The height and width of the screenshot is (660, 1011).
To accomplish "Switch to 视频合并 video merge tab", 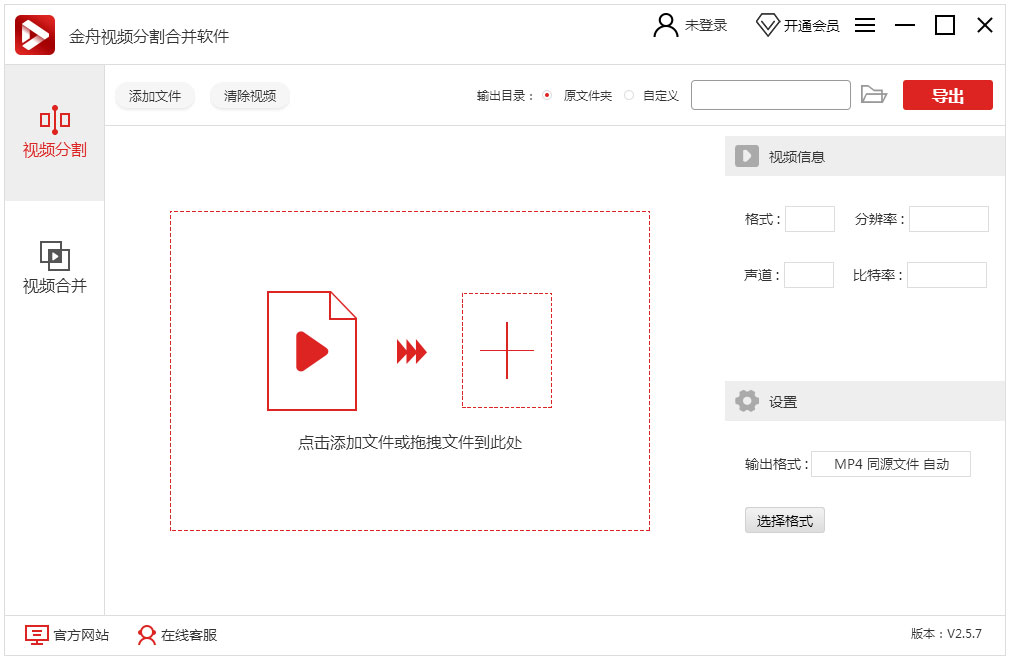I will 55,268.
